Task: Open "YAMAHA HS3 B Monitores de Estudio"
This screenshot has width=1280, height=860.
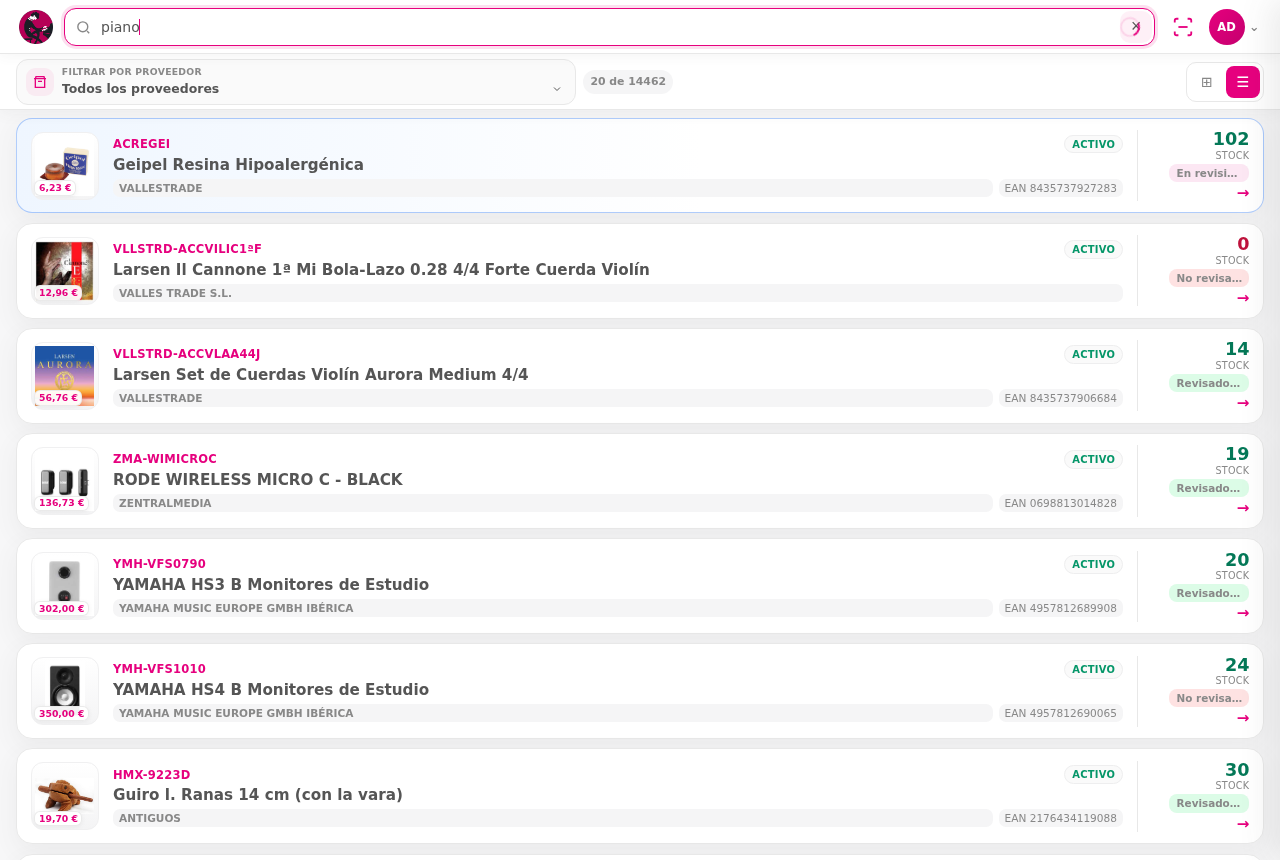Action: point(271,585)
